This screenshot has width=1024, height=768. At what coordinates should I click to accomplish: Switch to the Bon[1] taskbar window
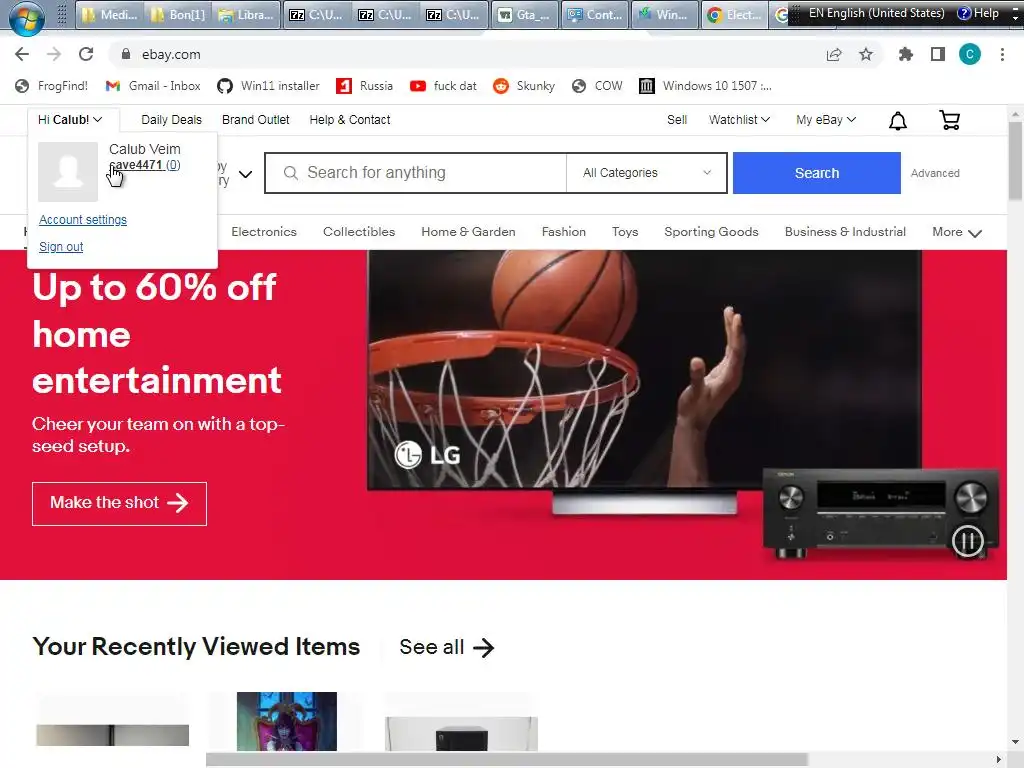click(x=178, y=14)
